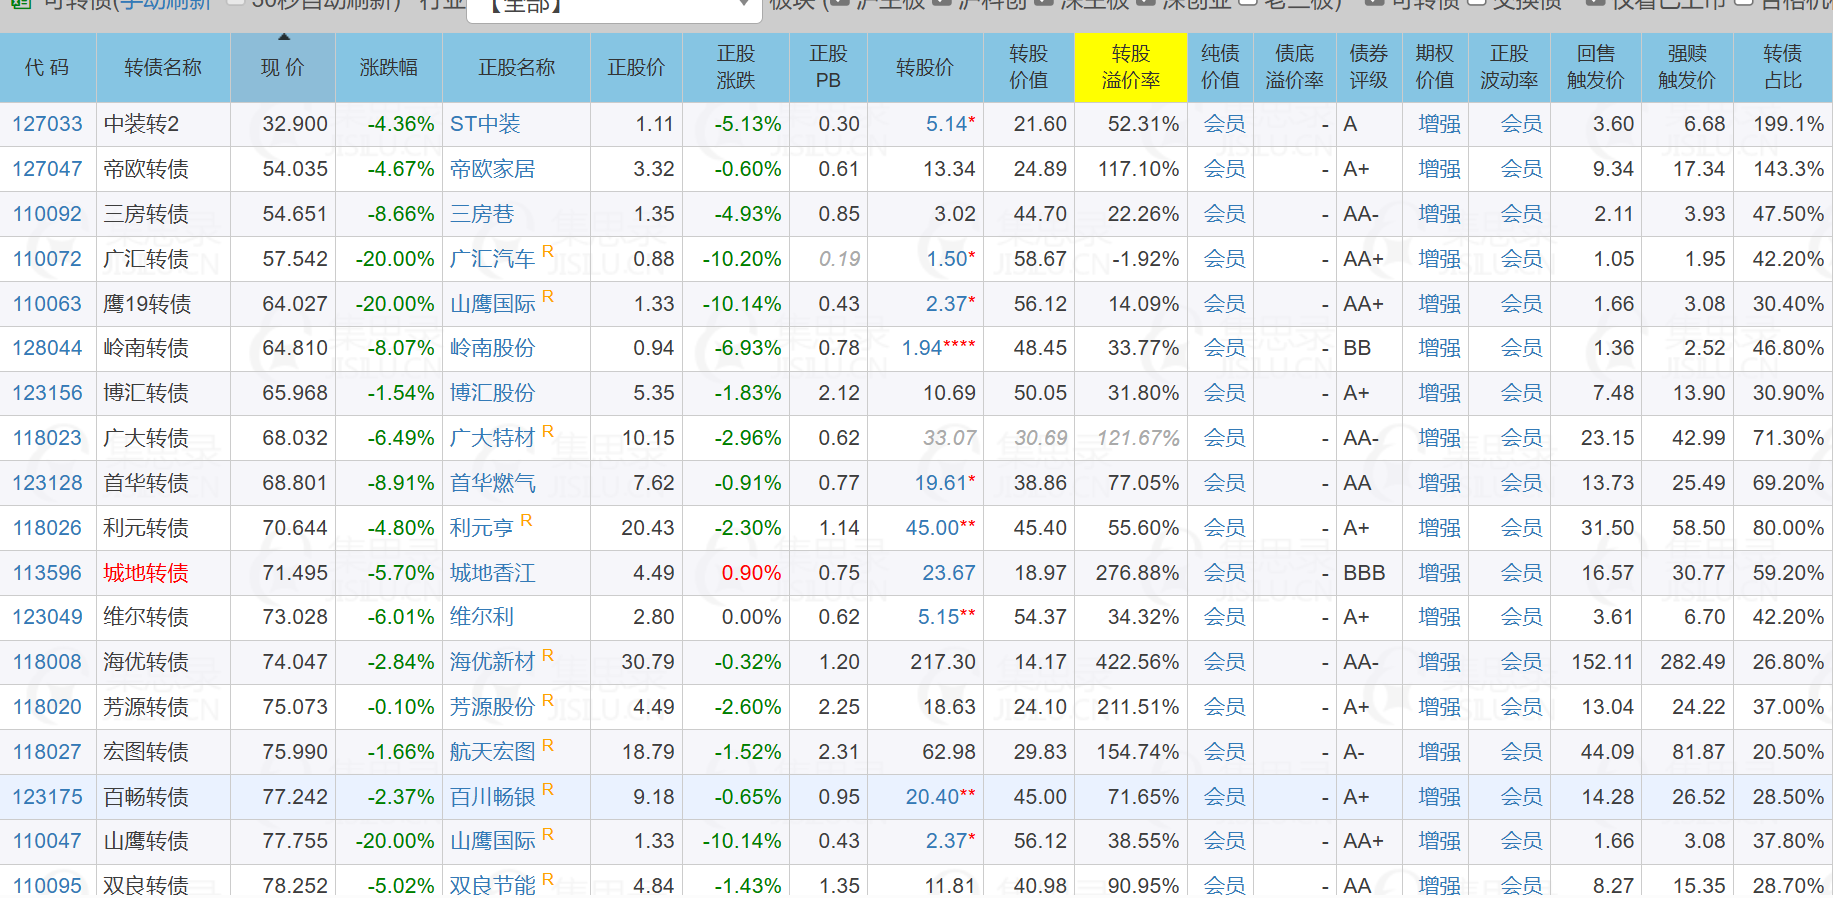Open the 三房巷 stock link
Image resolution: width=1833 pixels, height=898 pixels.
pyautogui.click(x=481, y=214)
